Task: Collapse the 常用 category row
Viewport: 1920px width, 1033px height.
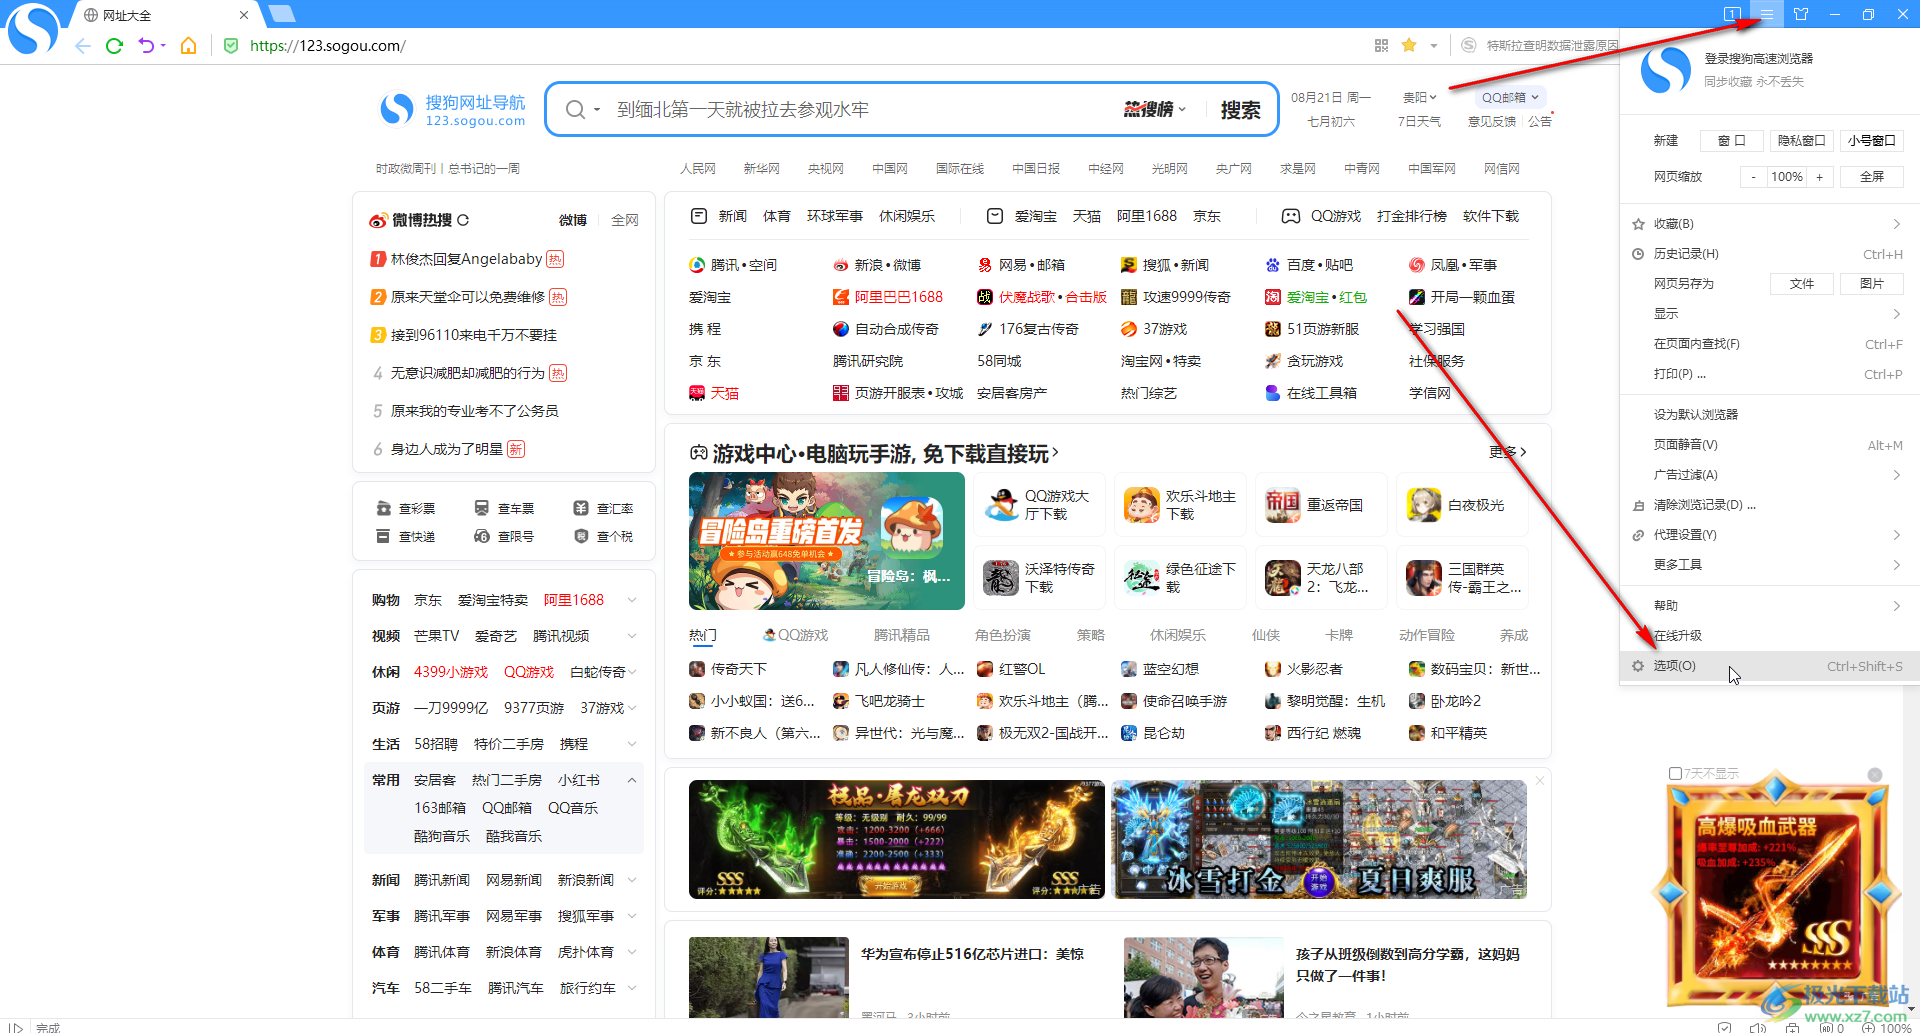Action: [632, 780]
